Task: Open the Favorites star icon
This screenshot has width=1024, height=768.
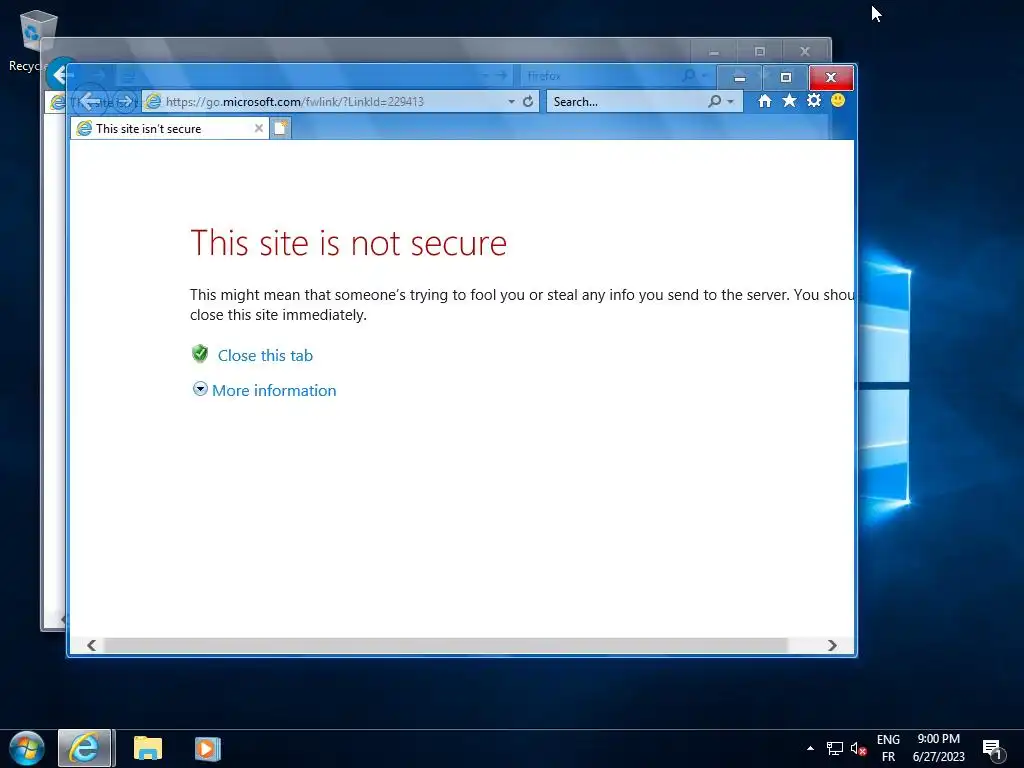Action: pyautogui.click(x=790, y=101)
